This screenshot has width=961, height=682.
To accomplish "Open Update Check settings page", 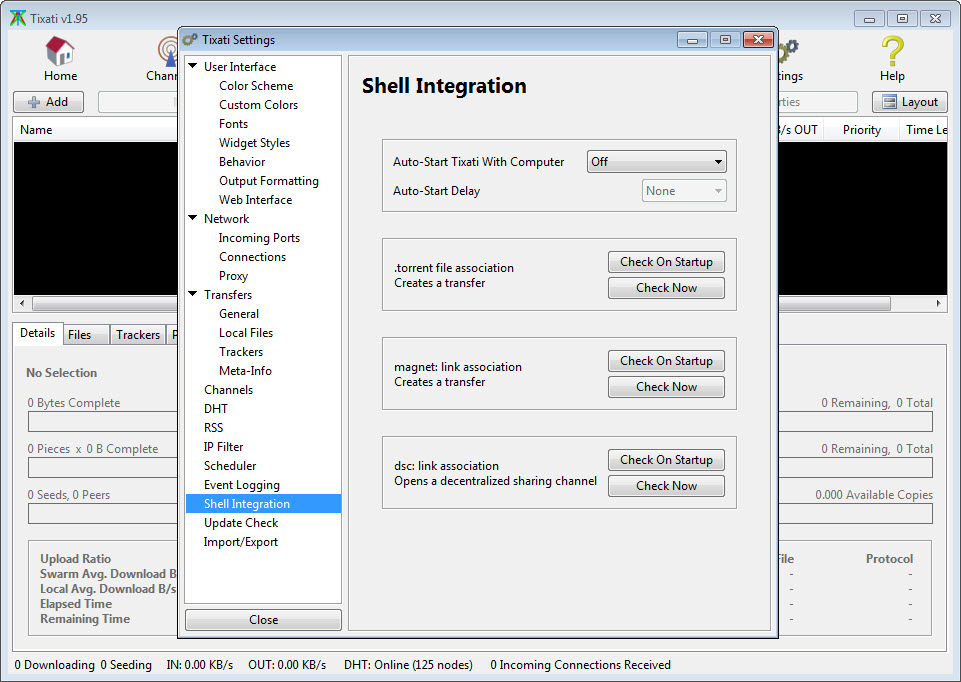I will (241, 523).
